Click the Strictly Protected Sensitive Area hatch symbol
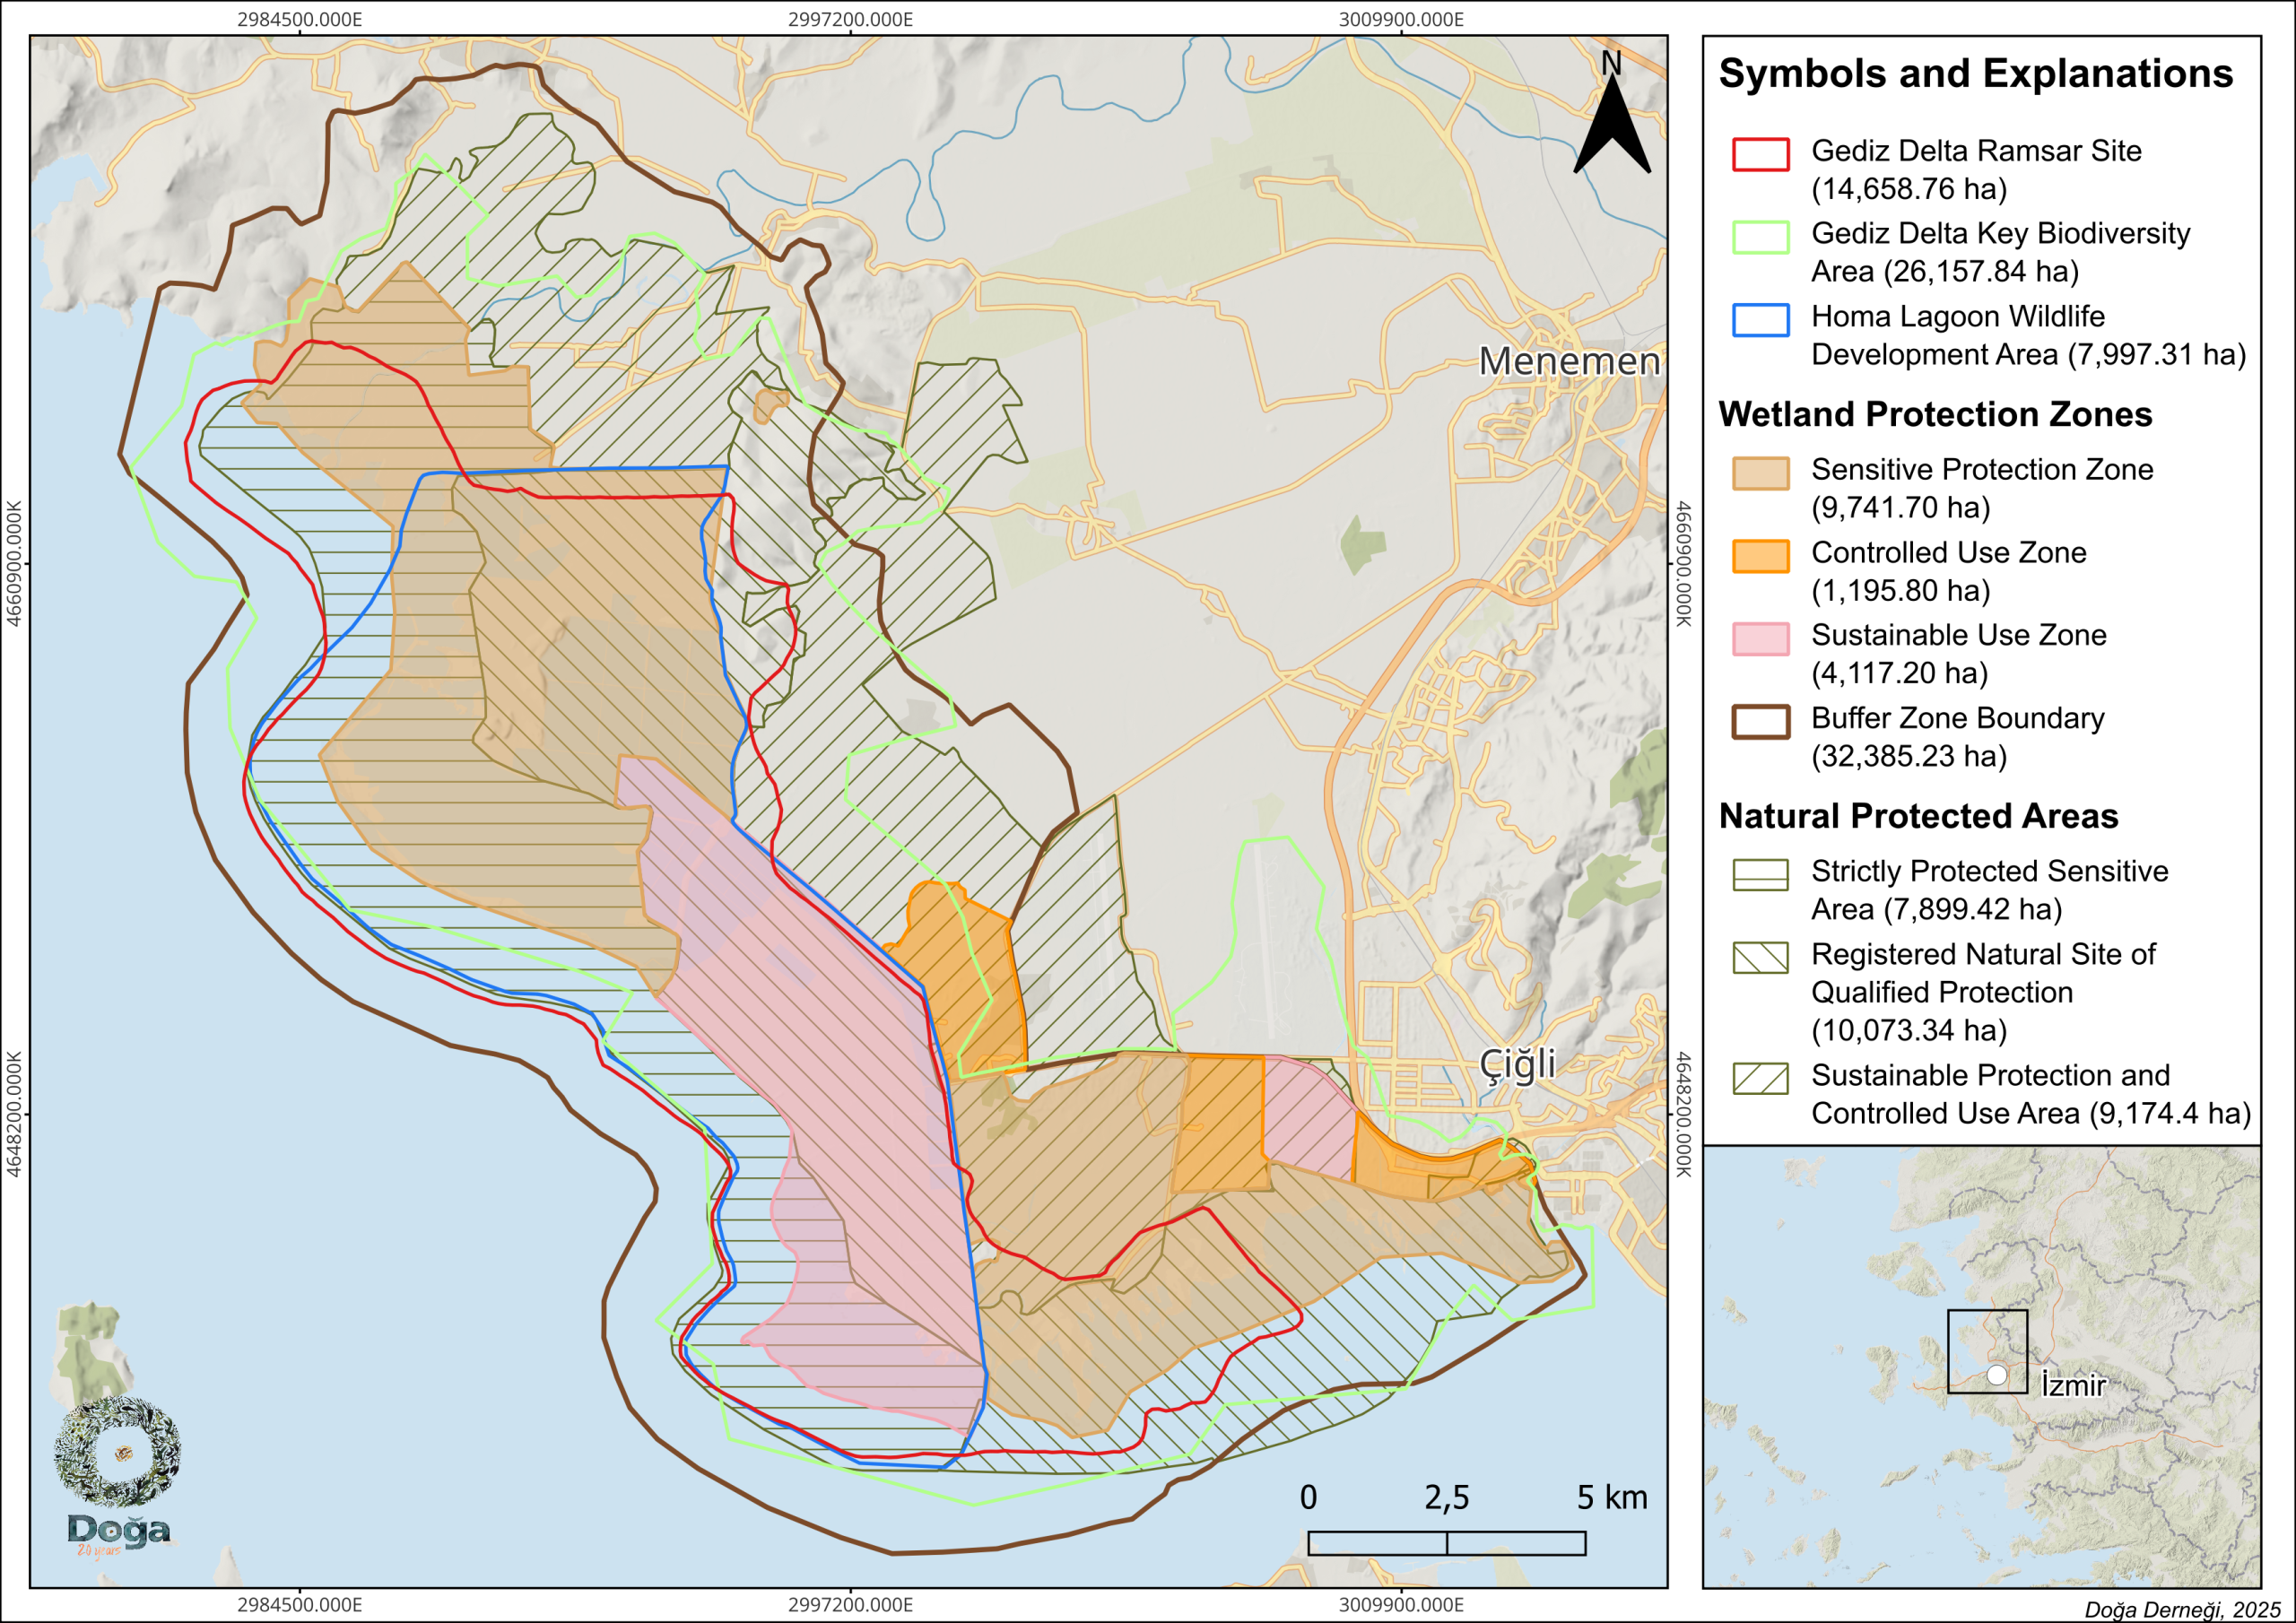2296x1623 pixels. [1761, 875]
